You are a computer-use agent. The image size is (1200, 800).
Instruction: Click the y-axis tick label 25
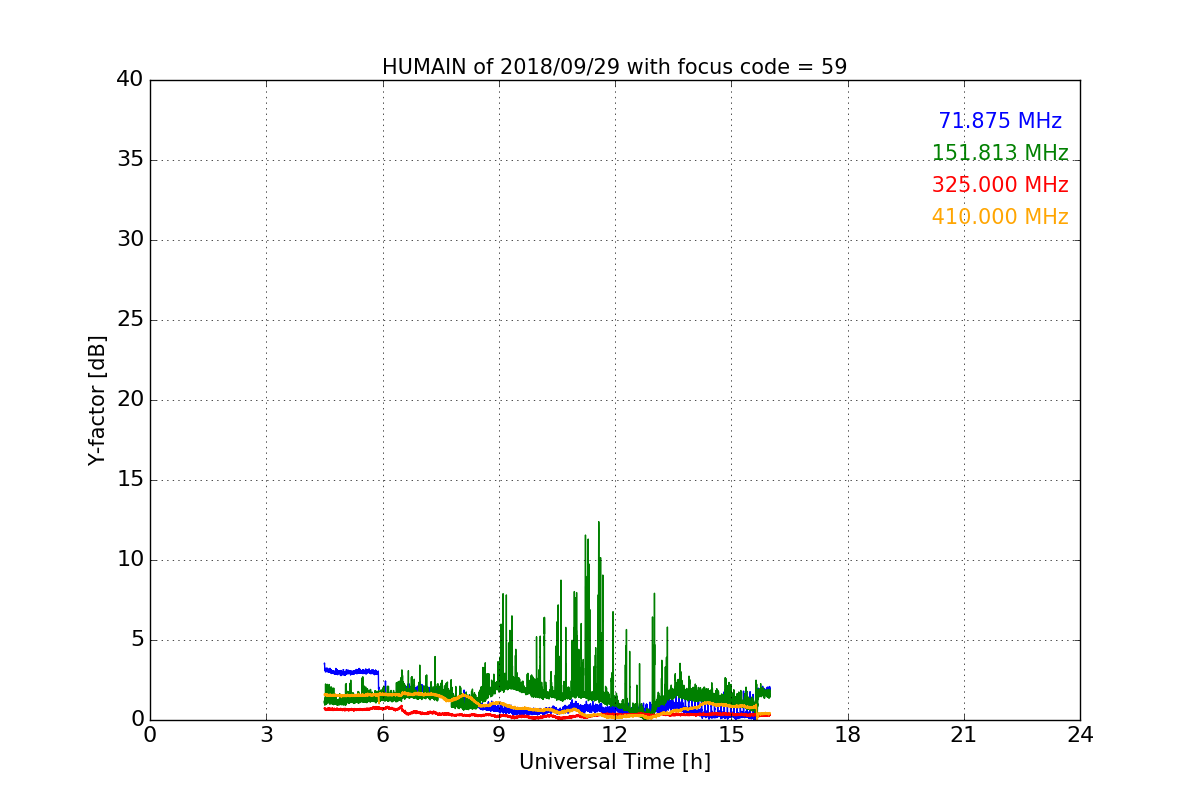129,320
